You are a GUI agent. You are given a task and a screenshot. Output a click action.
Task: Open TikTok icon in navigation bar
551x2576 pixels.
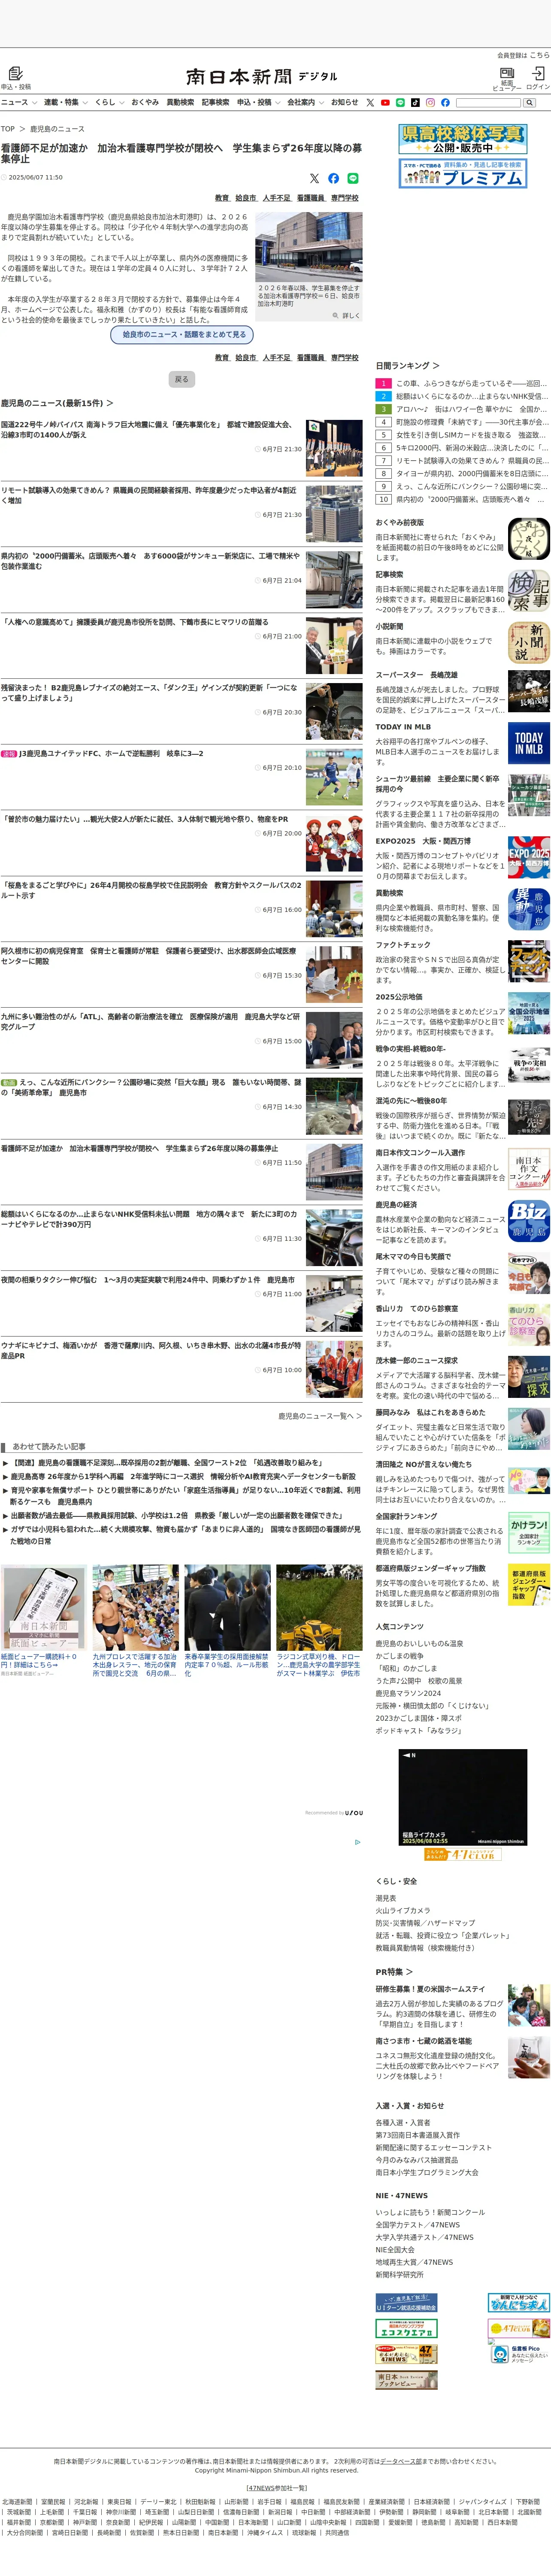(x=415, y=103)
